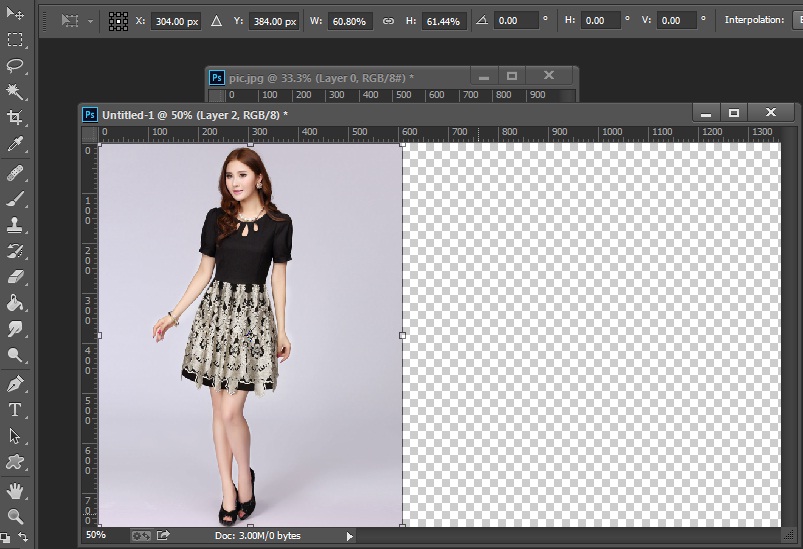
Task: Activate the Hand tool
Action: [15, 490]
